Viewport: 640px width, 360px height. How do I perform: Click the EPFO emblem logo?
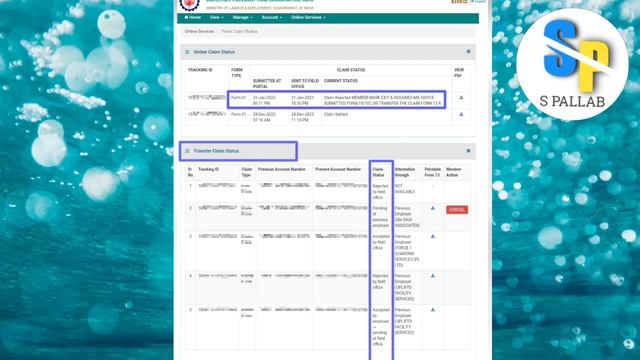189,4
